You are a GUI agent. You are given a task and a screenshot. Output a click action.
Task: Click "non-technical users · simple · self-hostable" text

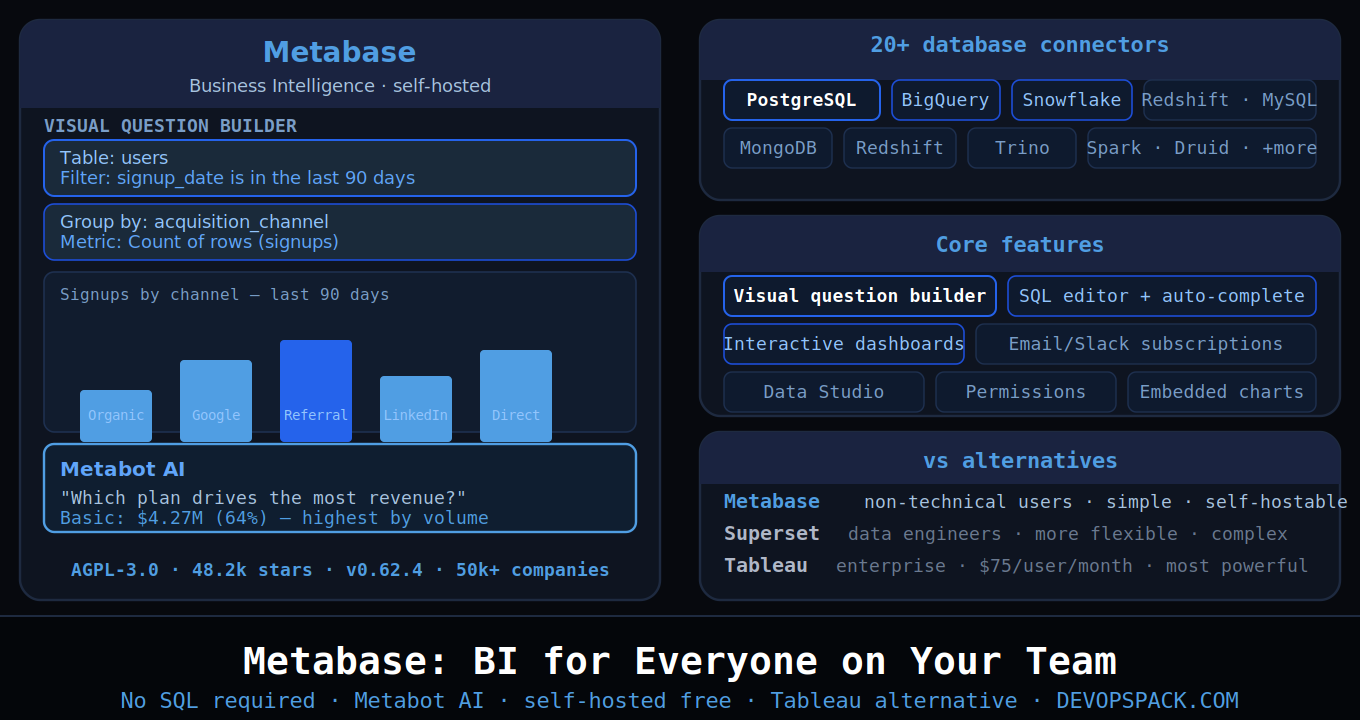(x=1106, y=502)
